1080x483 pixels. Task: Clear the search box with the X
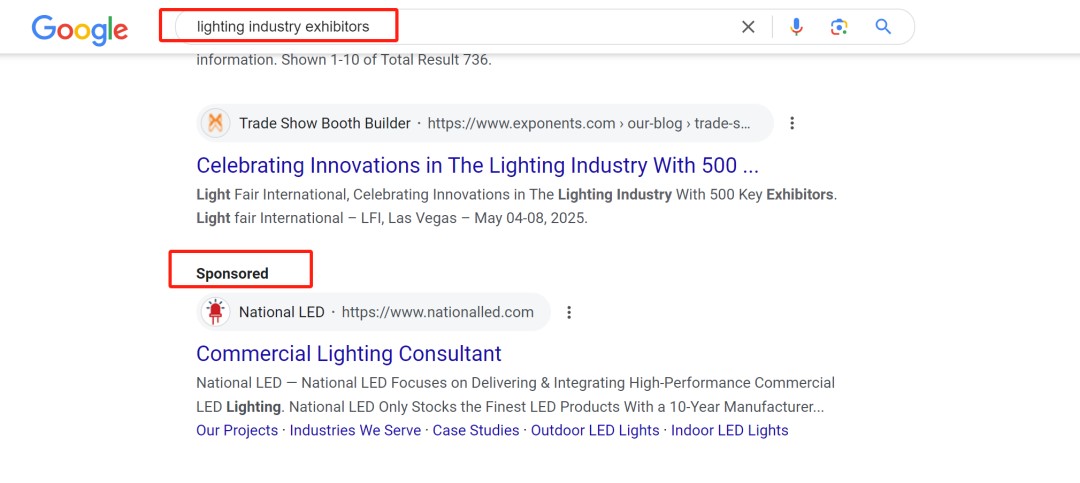(748, 27)
